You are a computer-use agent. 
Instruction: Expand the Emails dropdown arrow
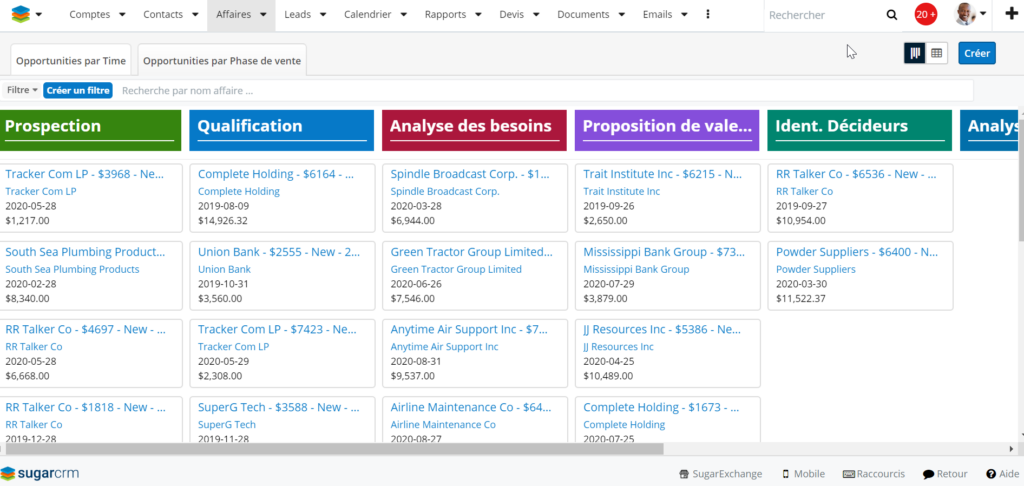(684, 15)
